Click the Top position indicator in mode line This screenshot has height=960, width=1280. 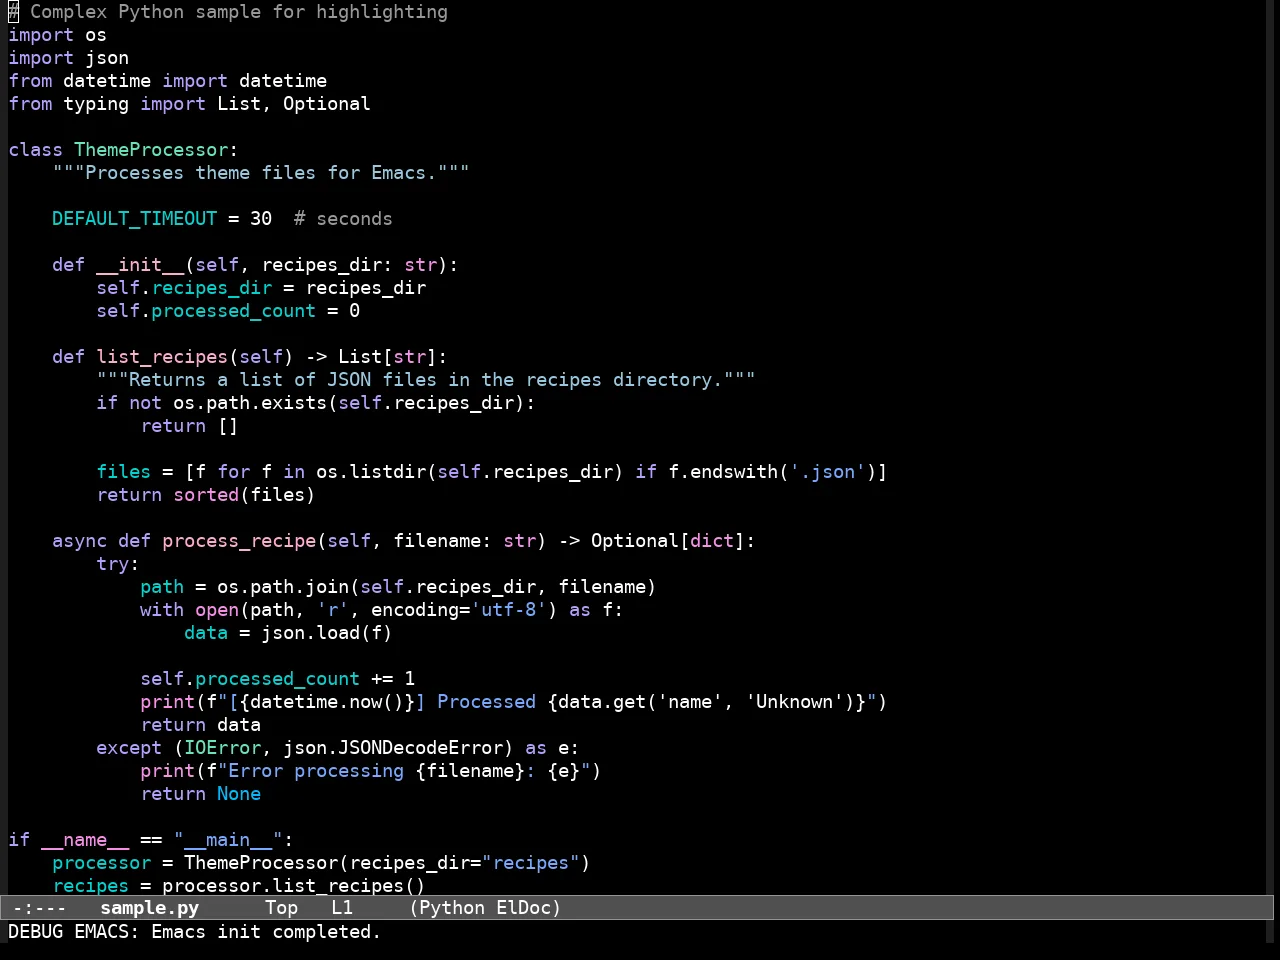point(282,908)
